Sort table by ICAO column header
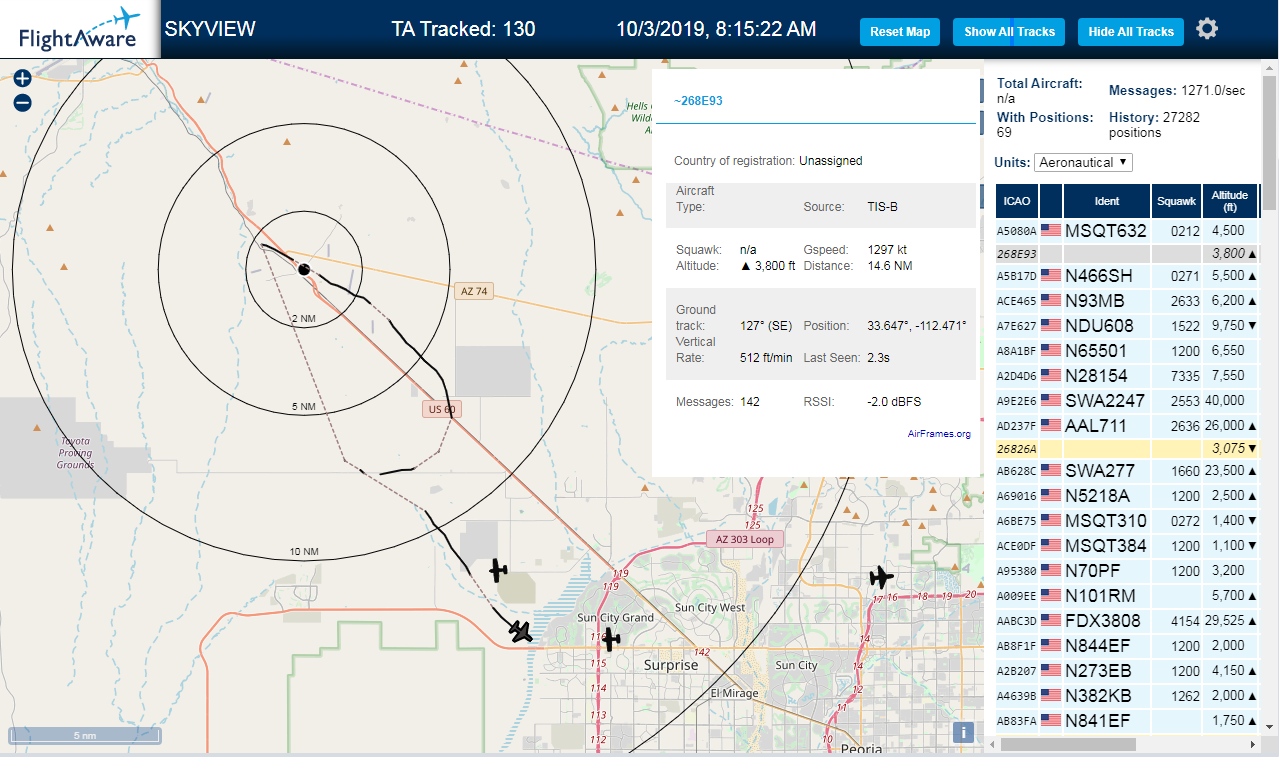1279x757 pixels. tap(1017, 201)
